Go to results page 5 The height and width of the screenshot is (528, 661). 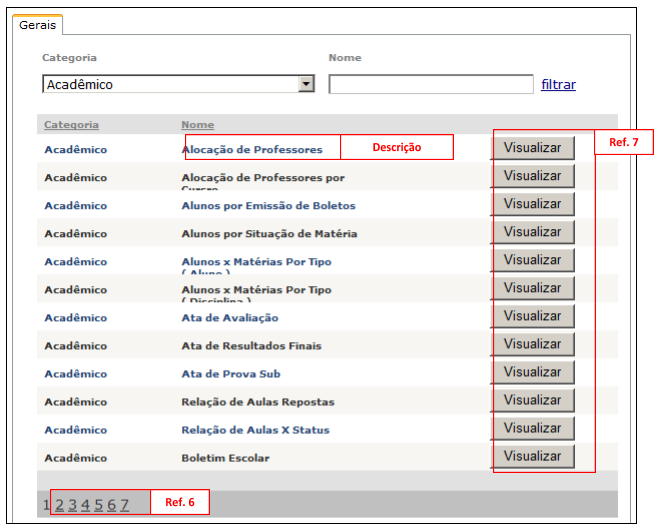coord(99,504)
